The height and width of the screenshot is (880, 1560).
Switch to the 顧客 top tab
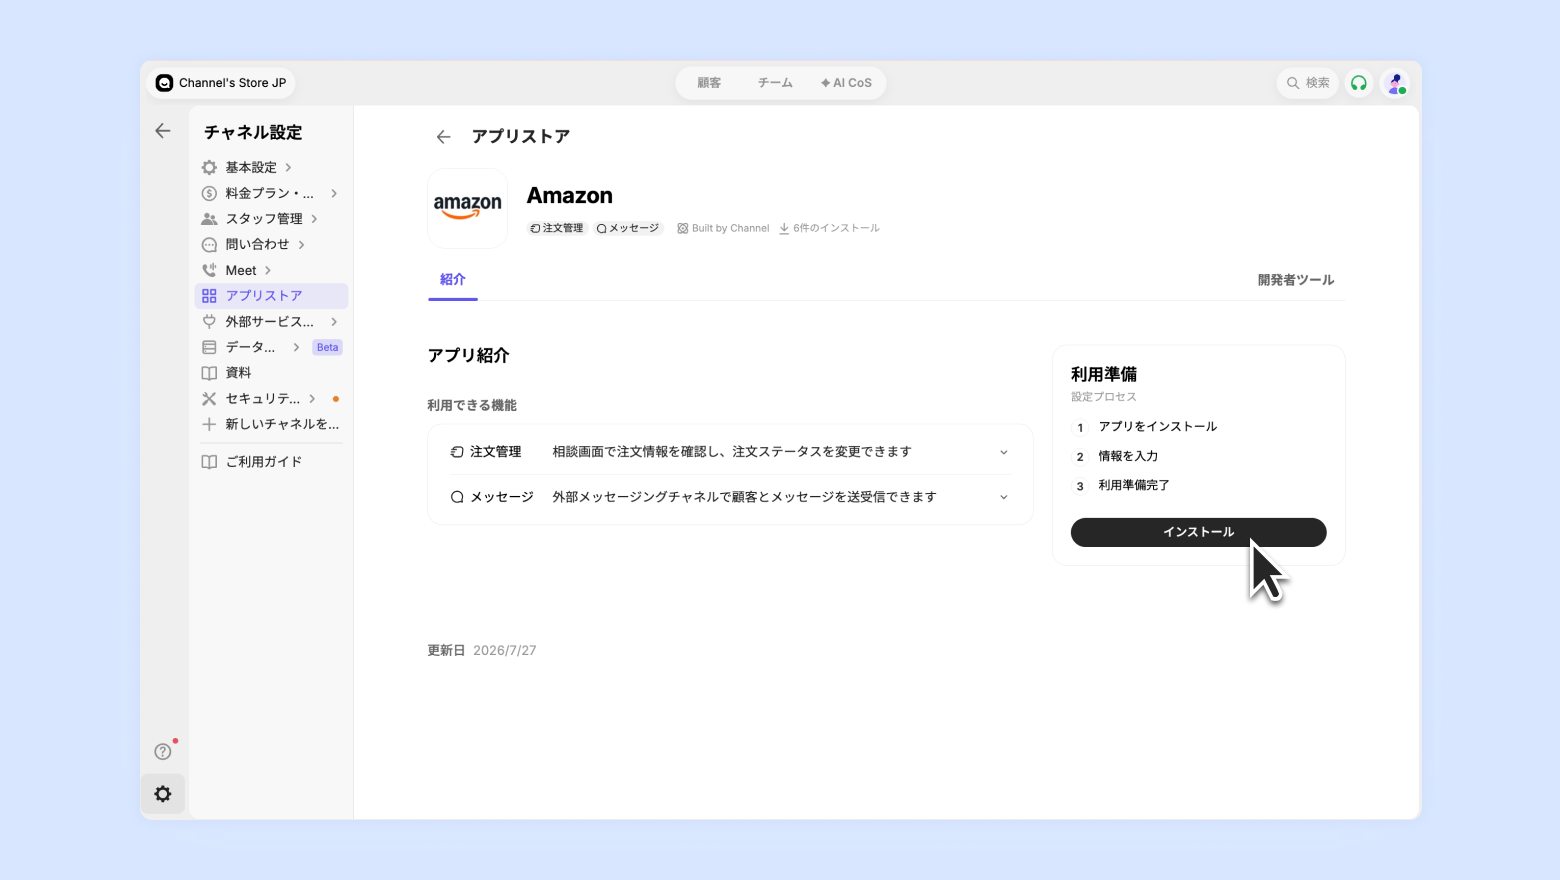(709, 83)
